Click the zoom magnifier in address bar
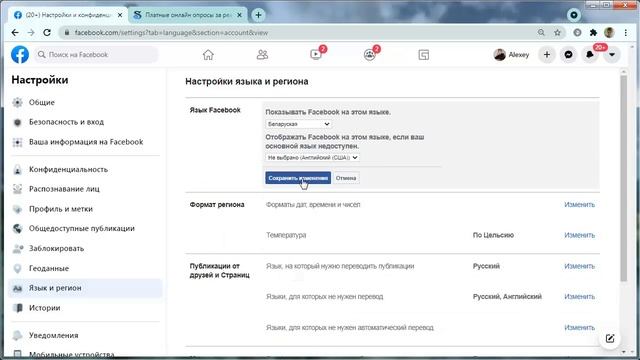The width and height of the screenshot is (640, 360). (x=541, y=33)
